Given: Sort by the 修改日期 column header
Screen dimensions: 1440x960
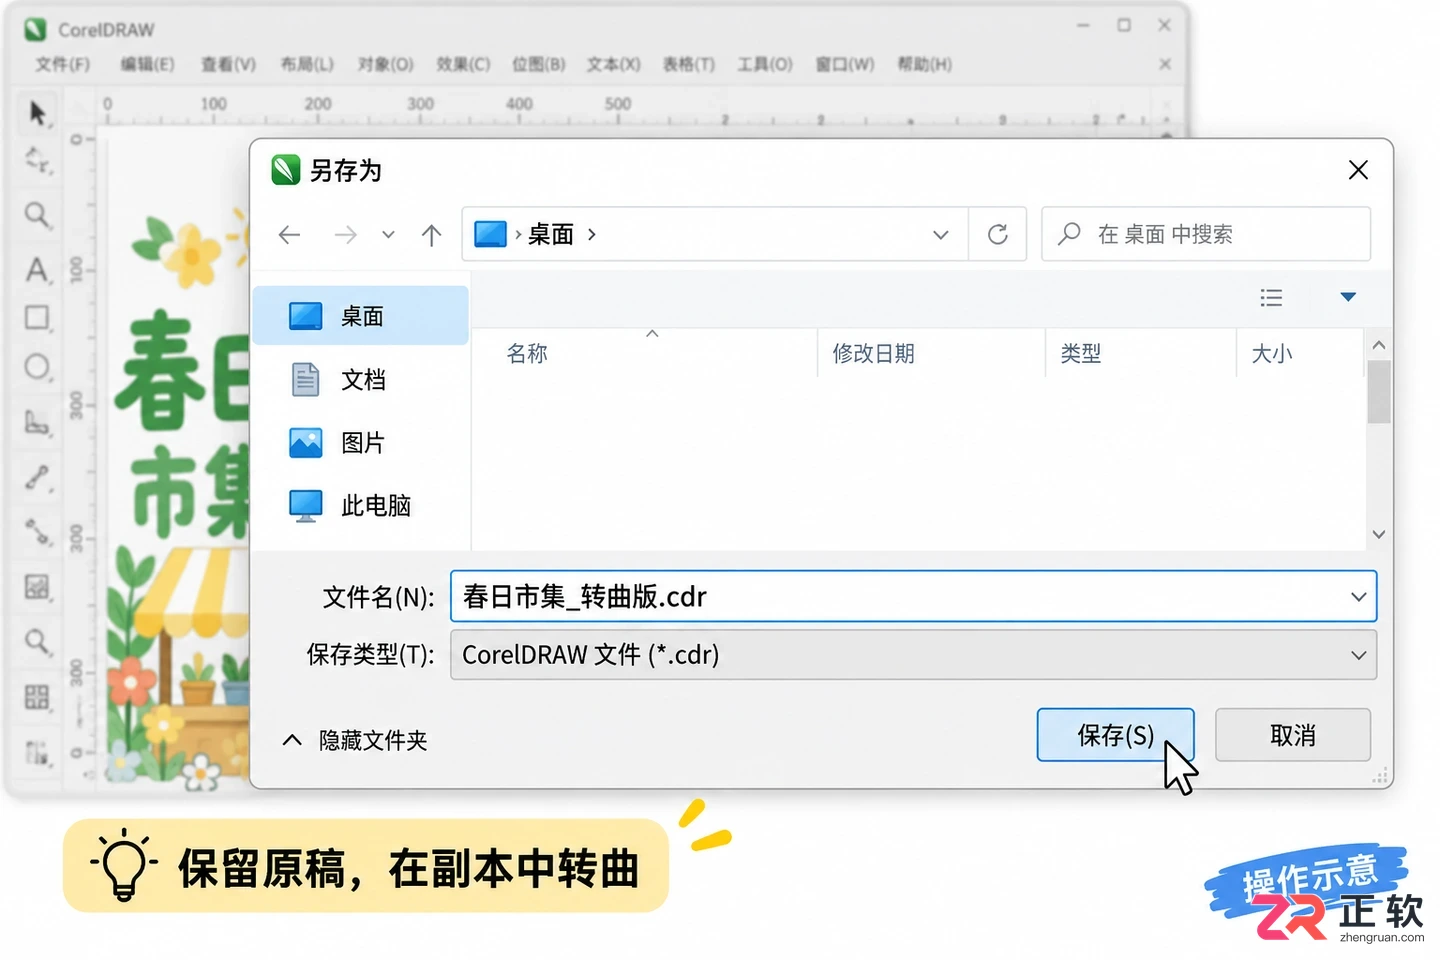Looking at the screenshot, I should tap(873, 354).
